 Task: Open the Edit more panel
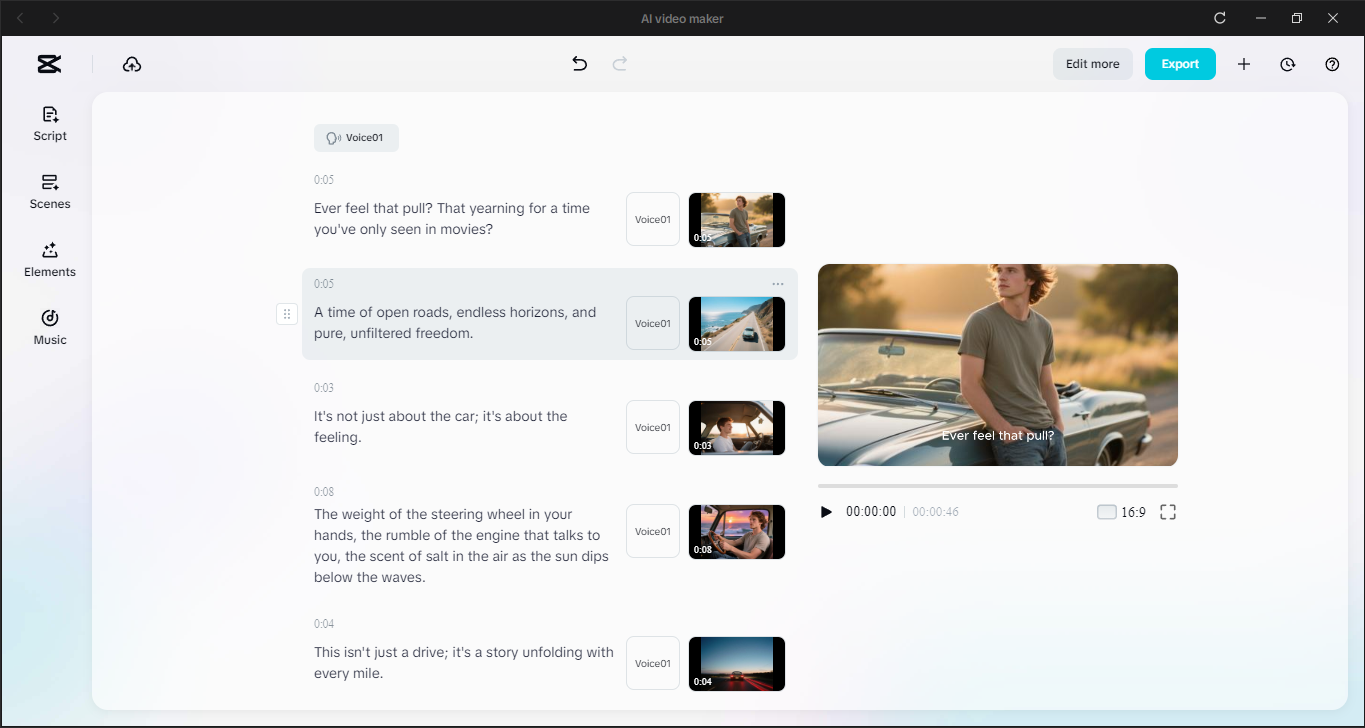click(x=1092, y=63)
